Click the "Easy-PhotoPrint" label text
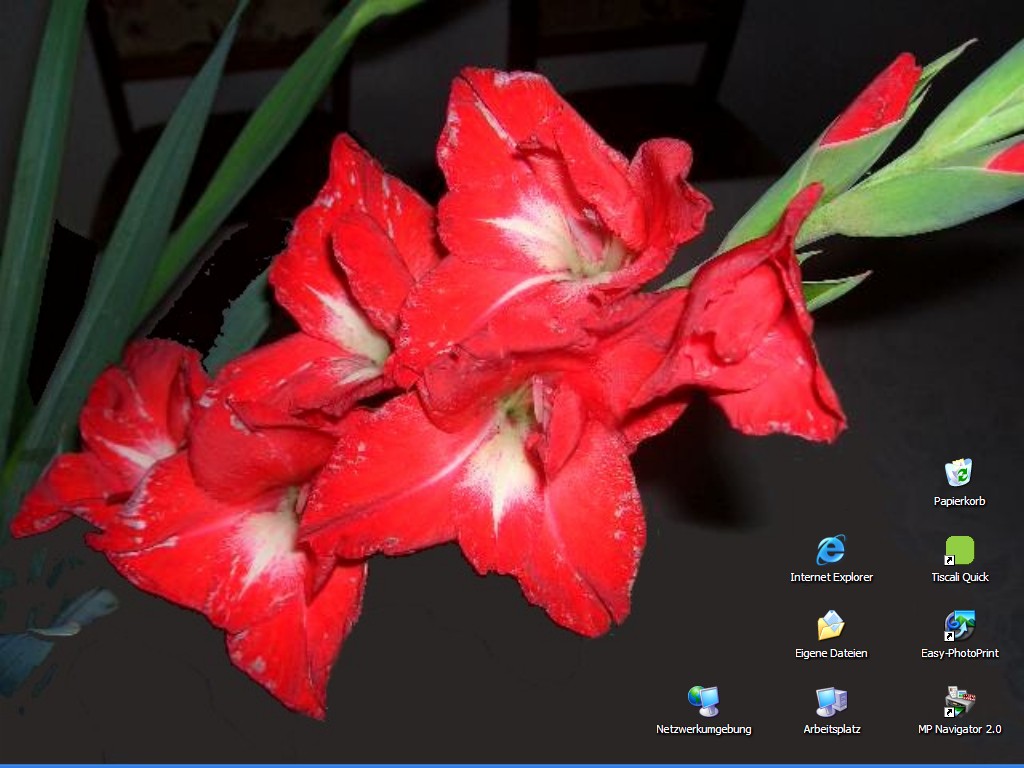Screen dimensions: 1024x768 click(x=960, y=653)
